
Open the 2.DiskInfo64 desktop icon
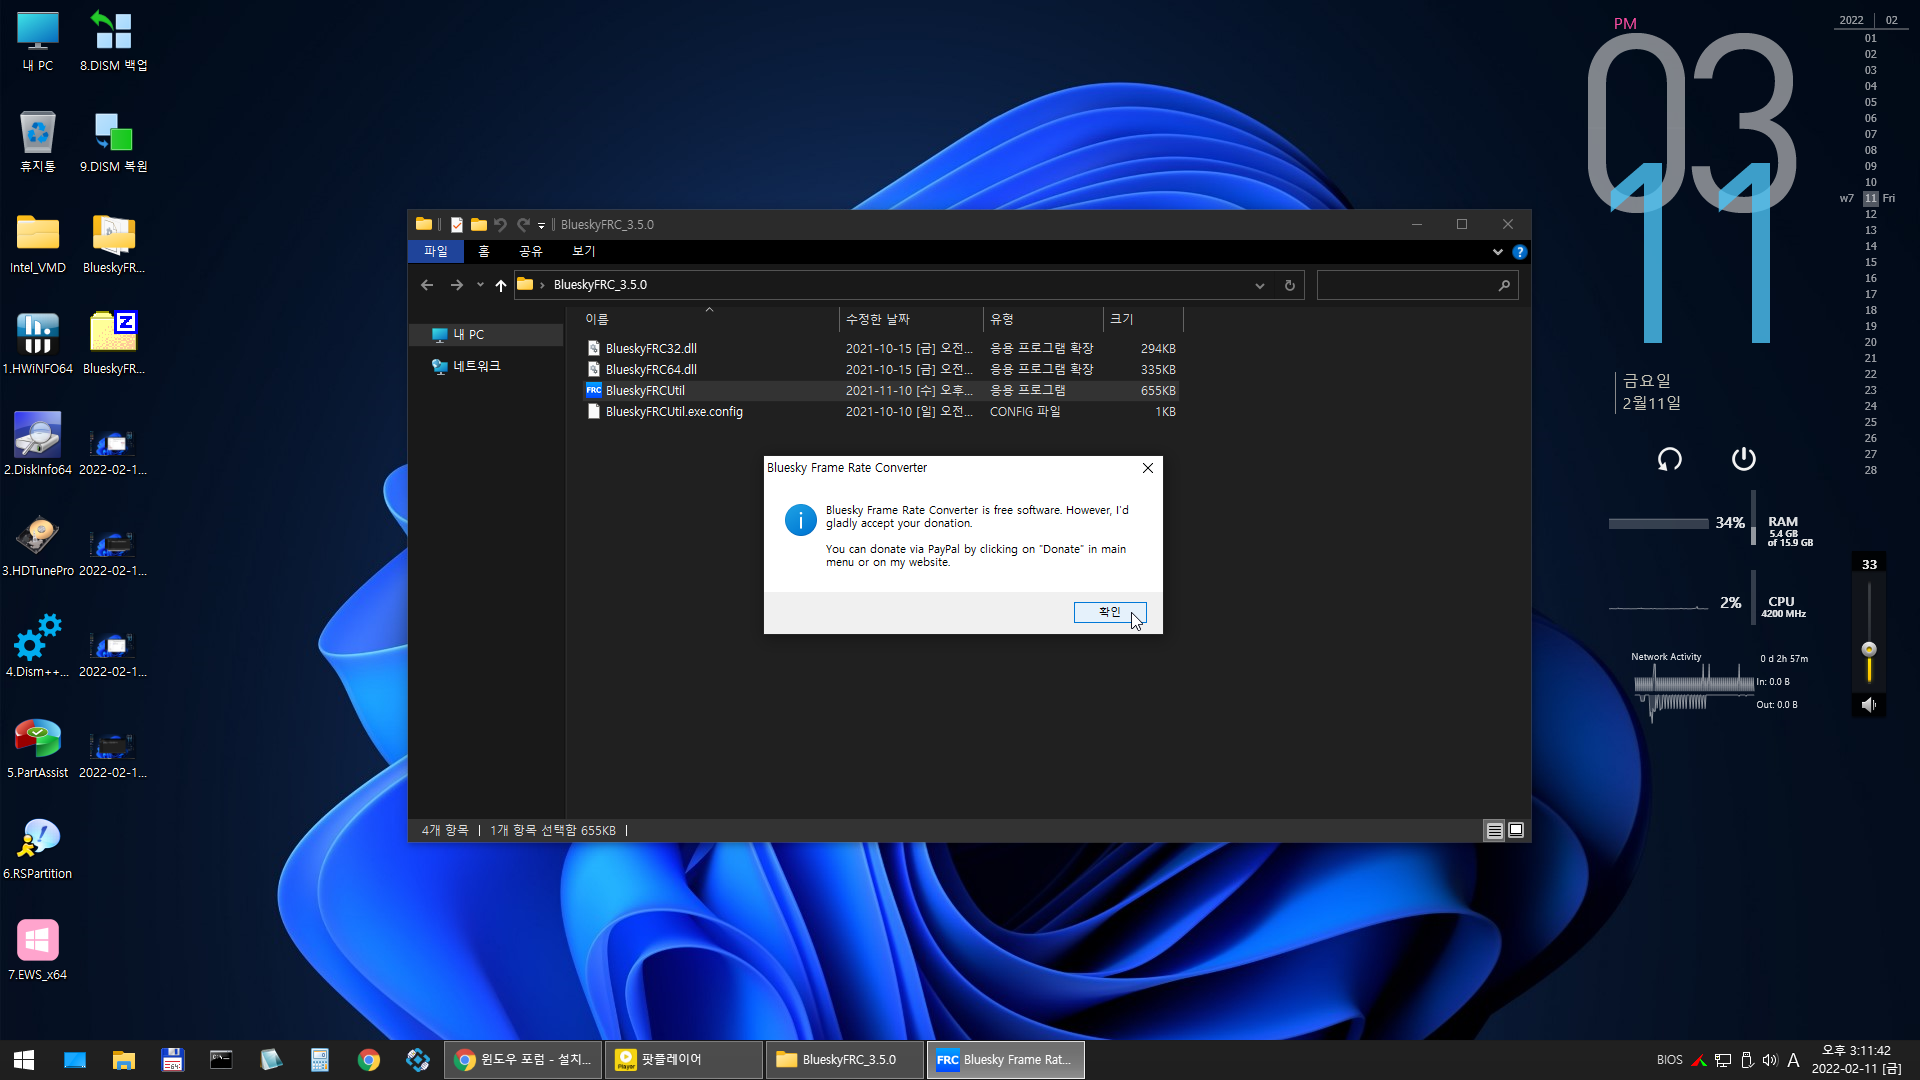(38, 446)
